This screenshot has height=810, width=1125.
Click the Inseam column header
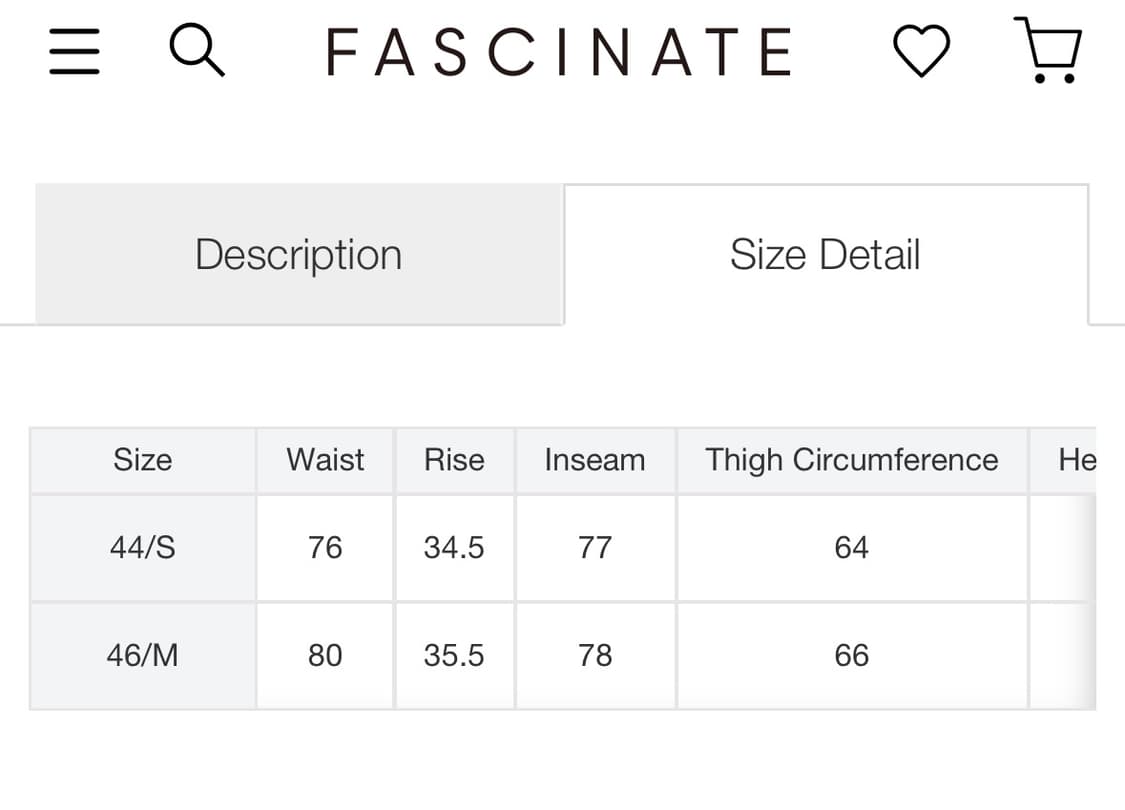tap(595, 460)
